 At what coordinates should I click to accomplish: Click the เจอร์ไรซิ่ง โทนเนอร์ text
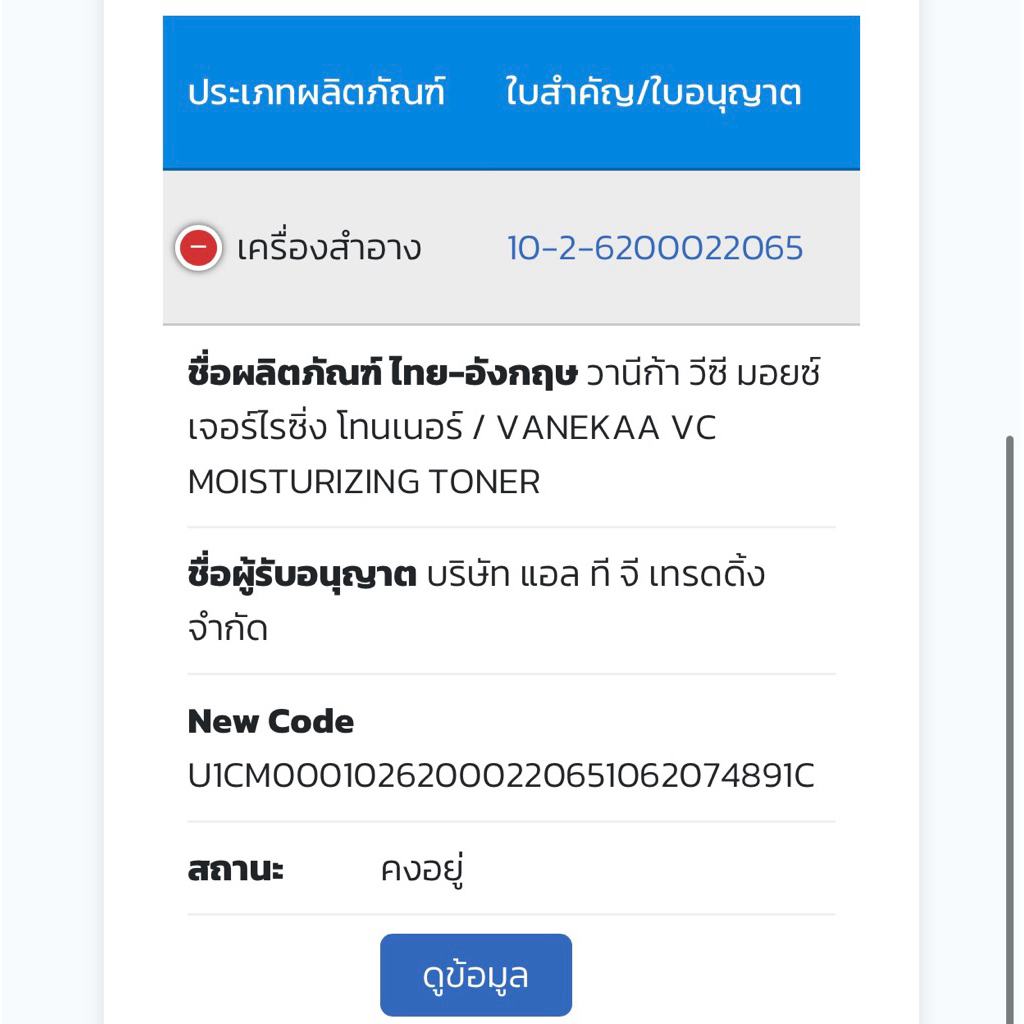coord(325,428)
